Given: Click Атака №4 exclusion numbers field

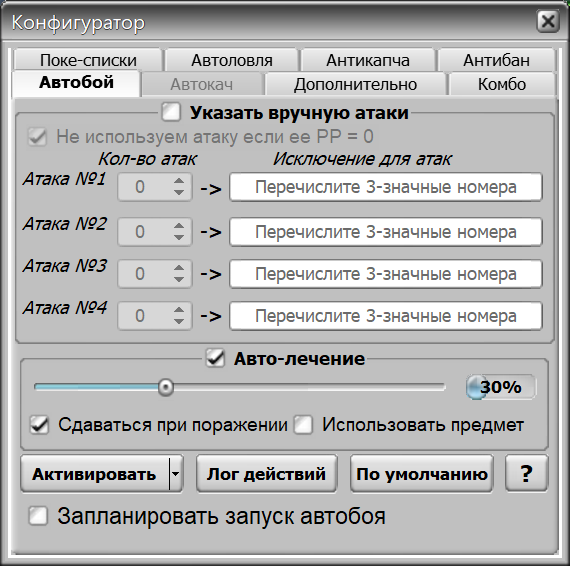Looking at the screenshot, I should point(386,316).
